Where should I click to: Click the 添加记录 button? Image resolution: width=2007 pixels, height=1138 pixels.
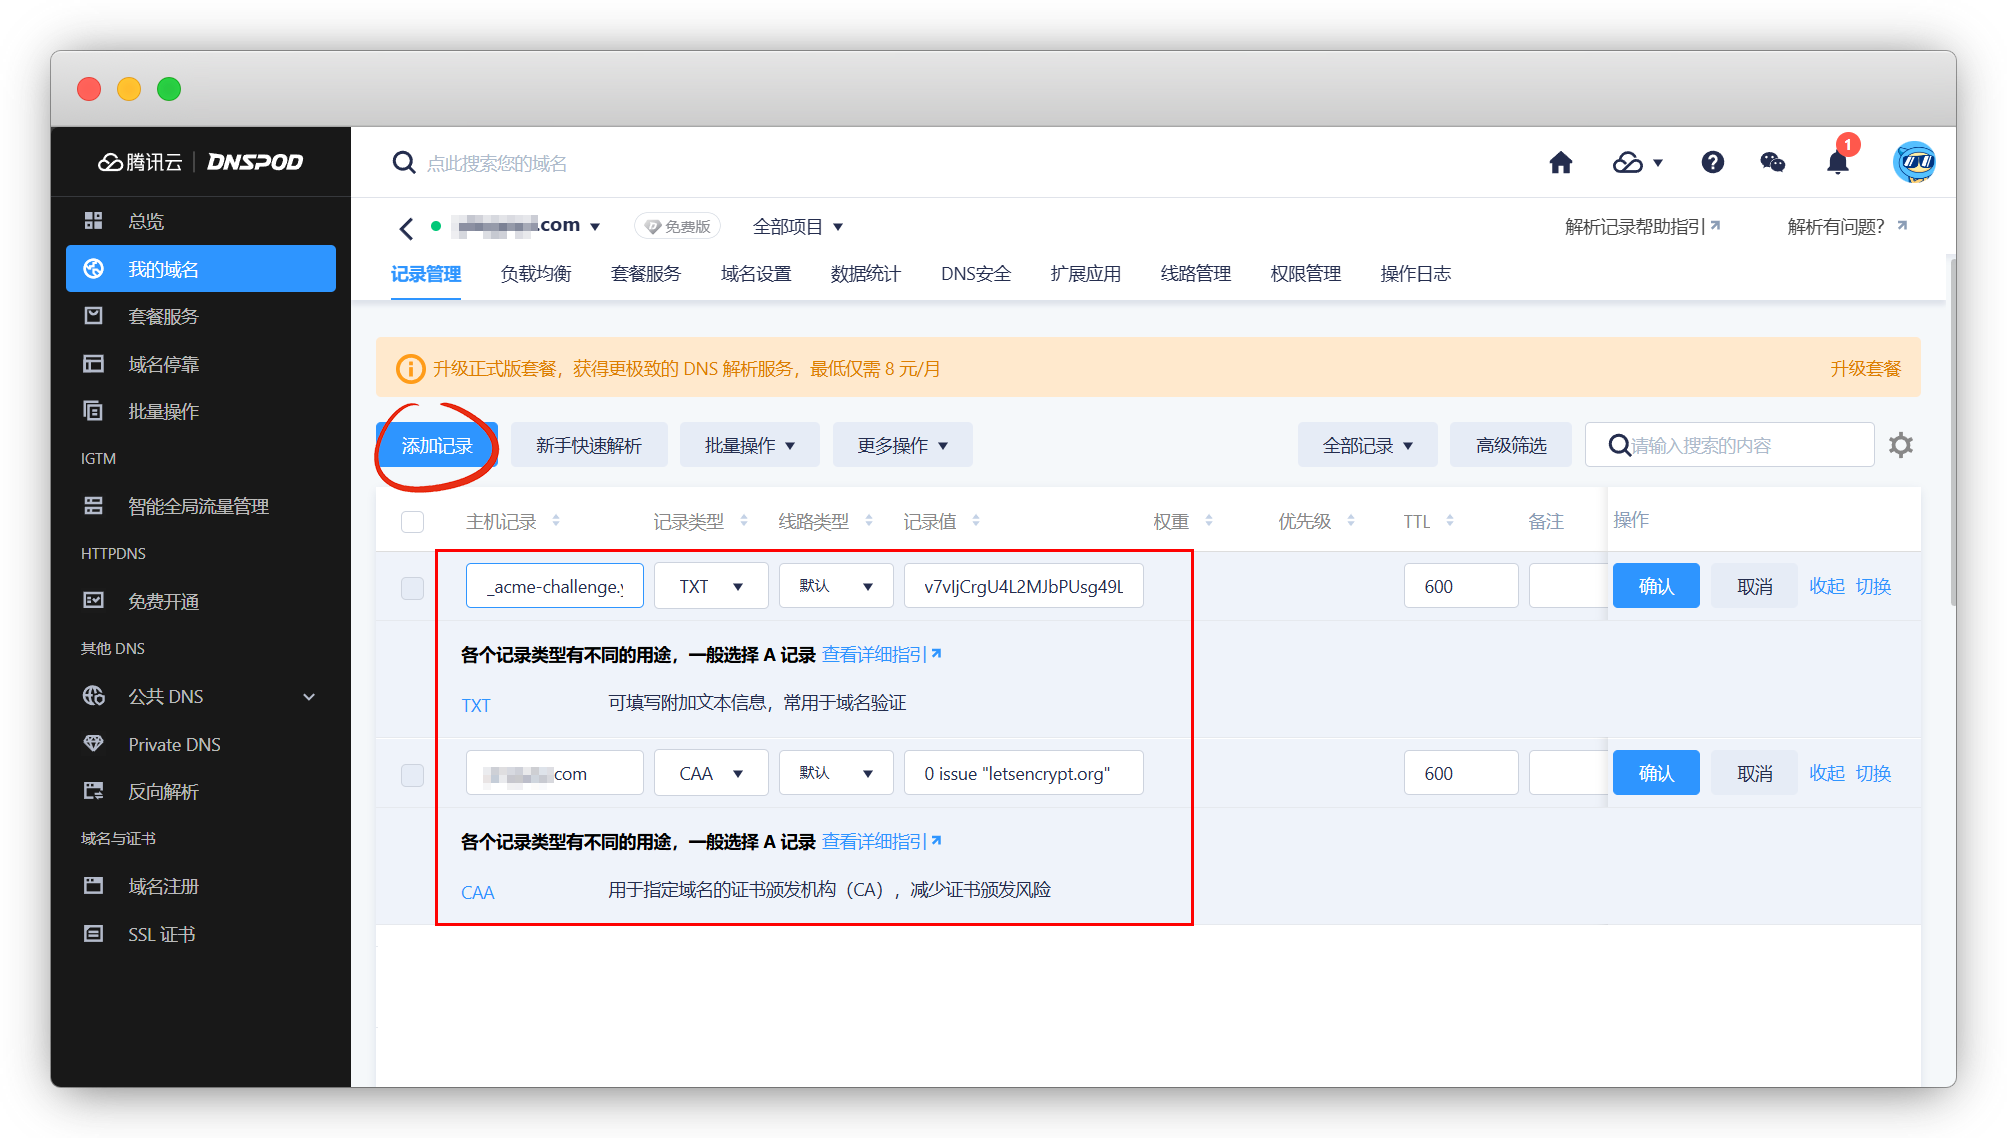437,445
